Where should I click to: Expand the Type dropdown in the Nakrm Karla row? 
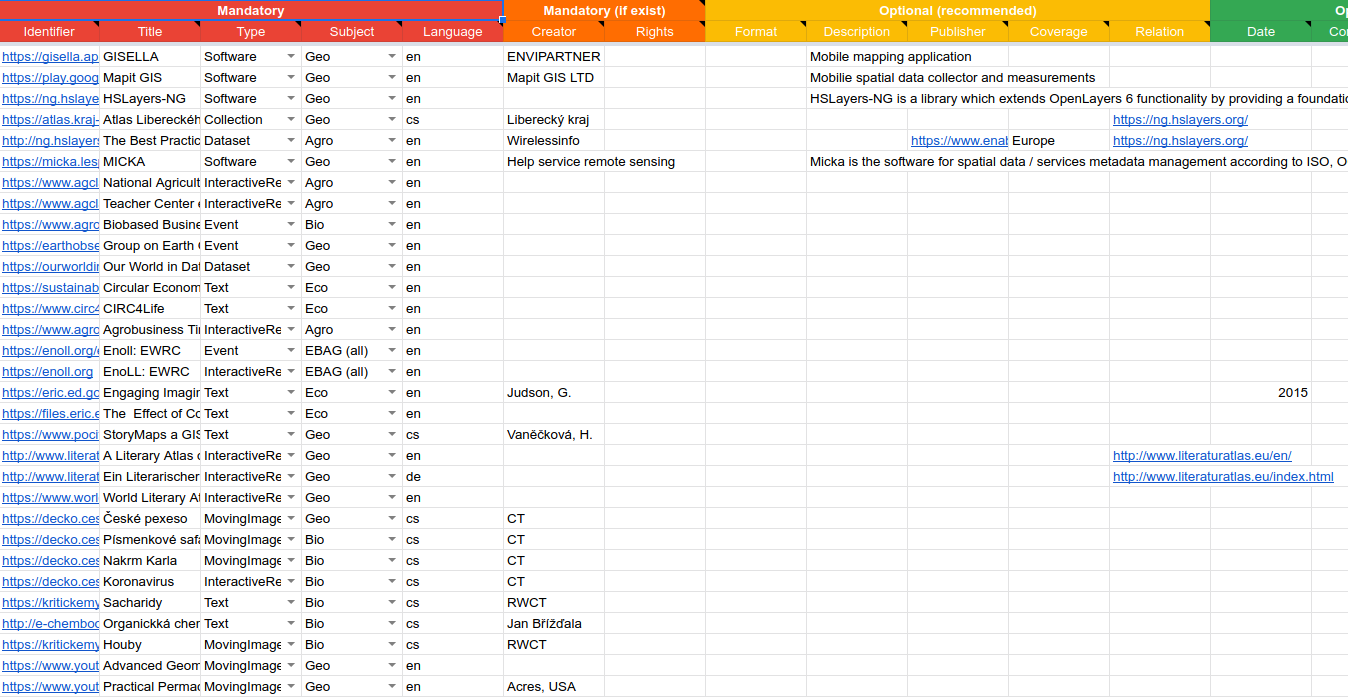291,561
